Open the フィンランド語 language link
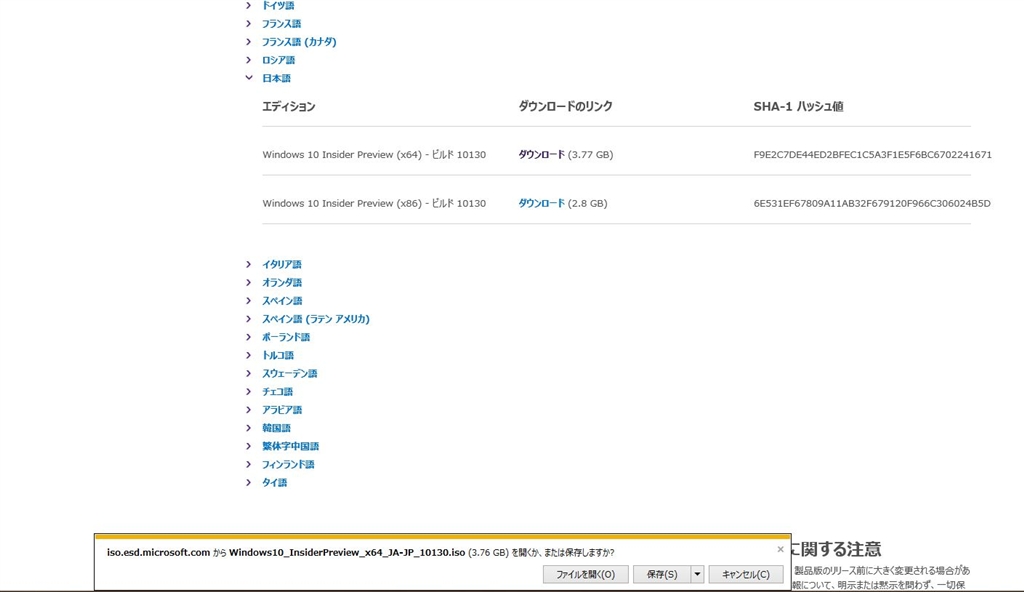Screen dimensions: 1024x592 point(288,465)
